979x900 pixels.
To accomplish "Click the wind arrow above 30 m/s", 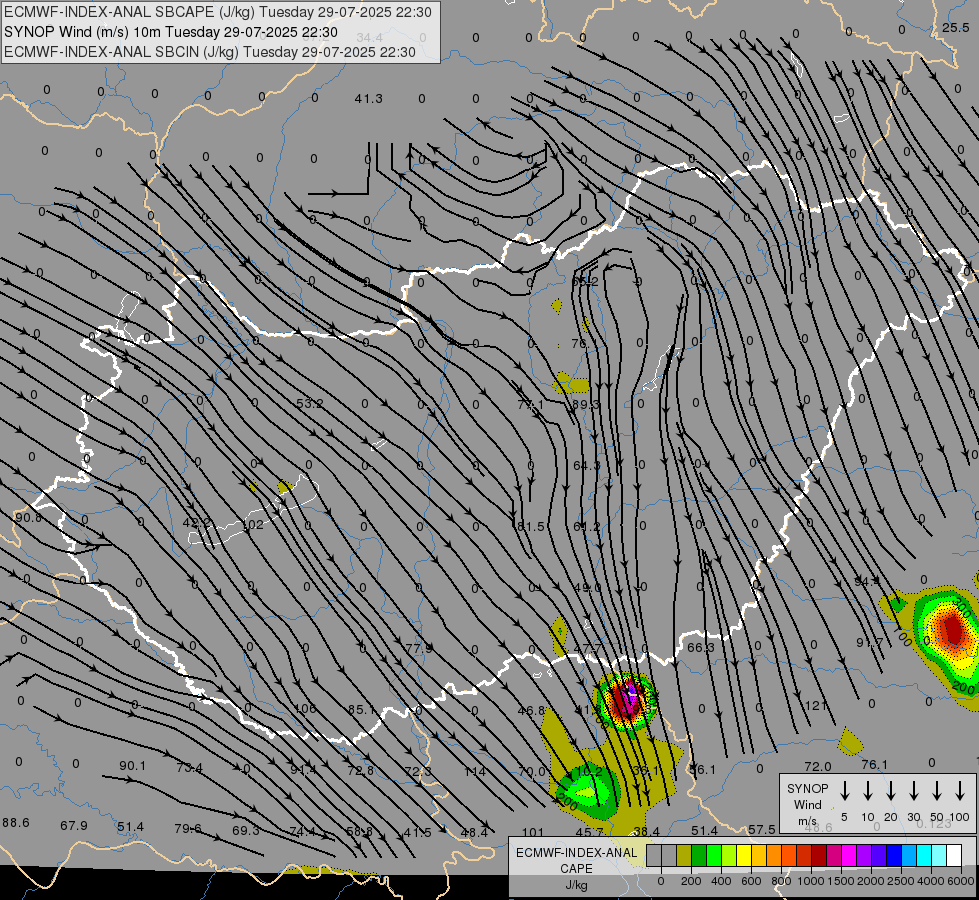I will click(914, 790).
